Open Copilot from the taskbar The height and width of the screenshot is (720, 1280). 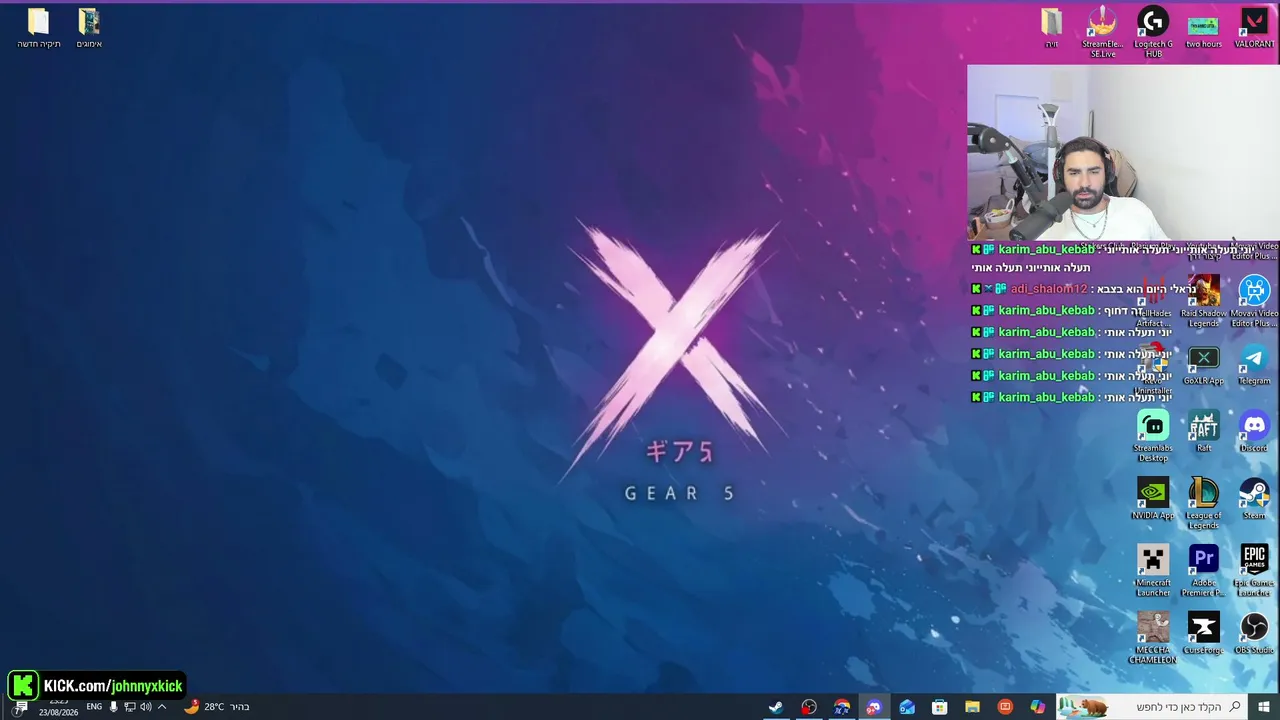1038,707
